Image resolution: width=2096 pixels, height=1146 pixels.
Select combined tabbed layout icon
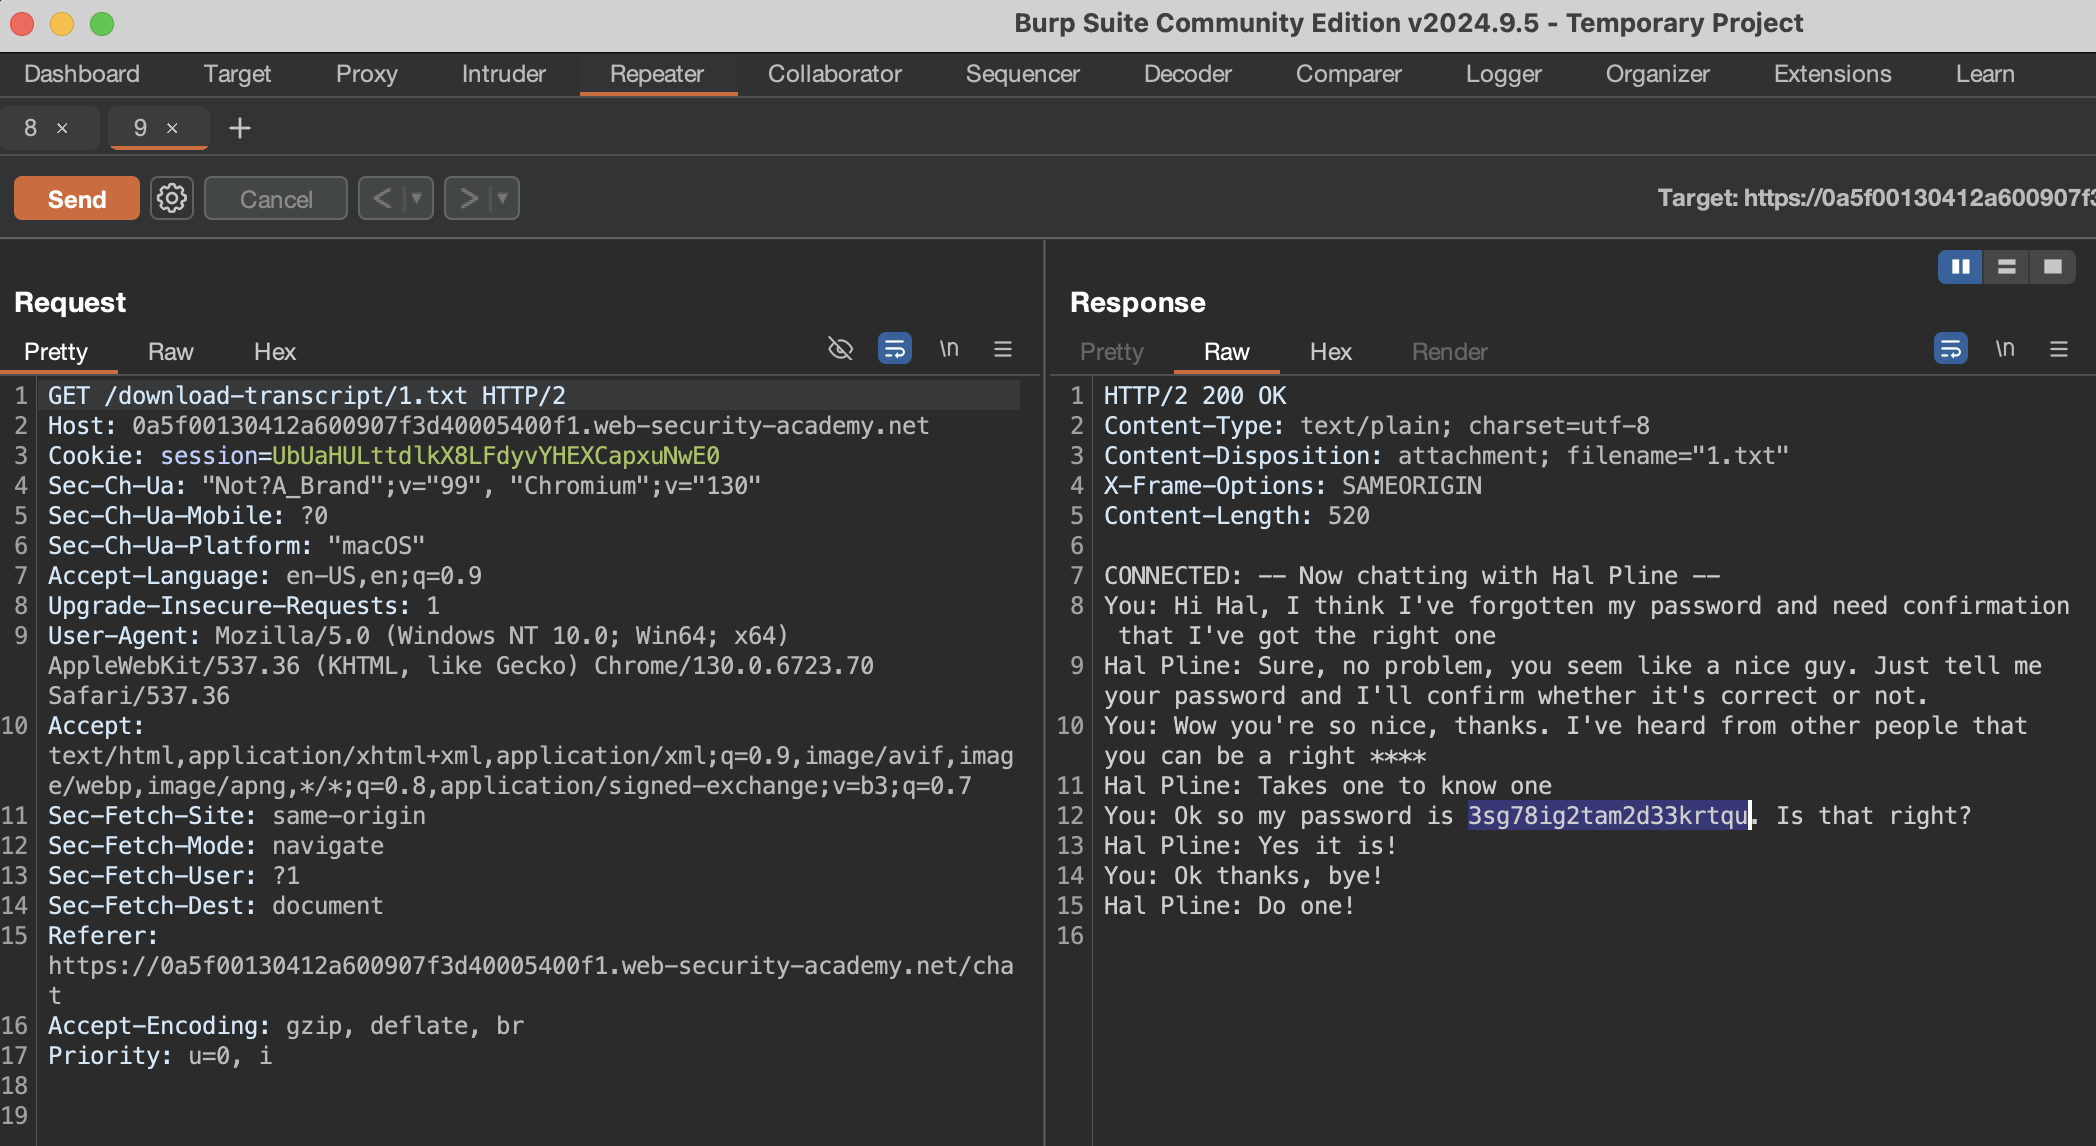tap(2052, 266)
